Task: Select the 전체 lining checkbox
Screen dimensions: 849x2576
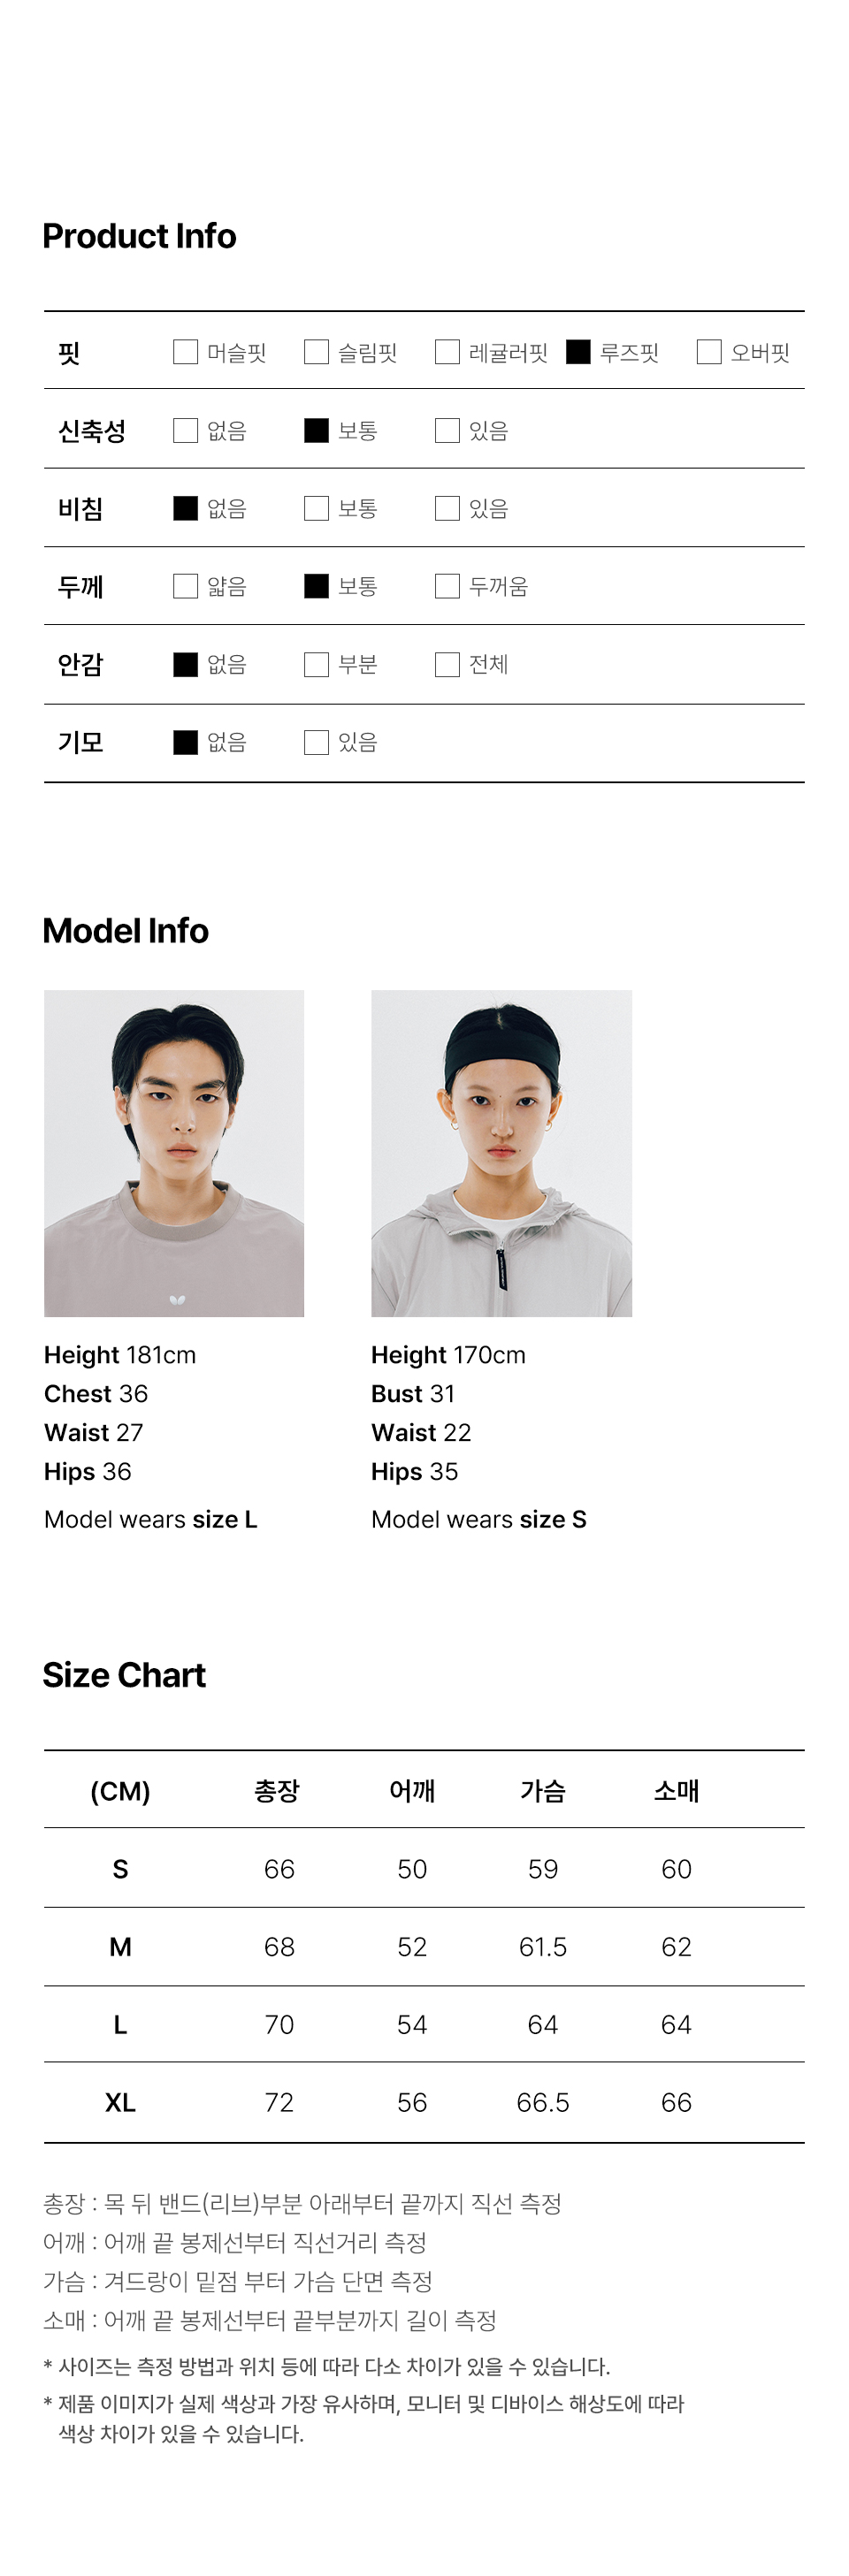Action: [447, 664]
